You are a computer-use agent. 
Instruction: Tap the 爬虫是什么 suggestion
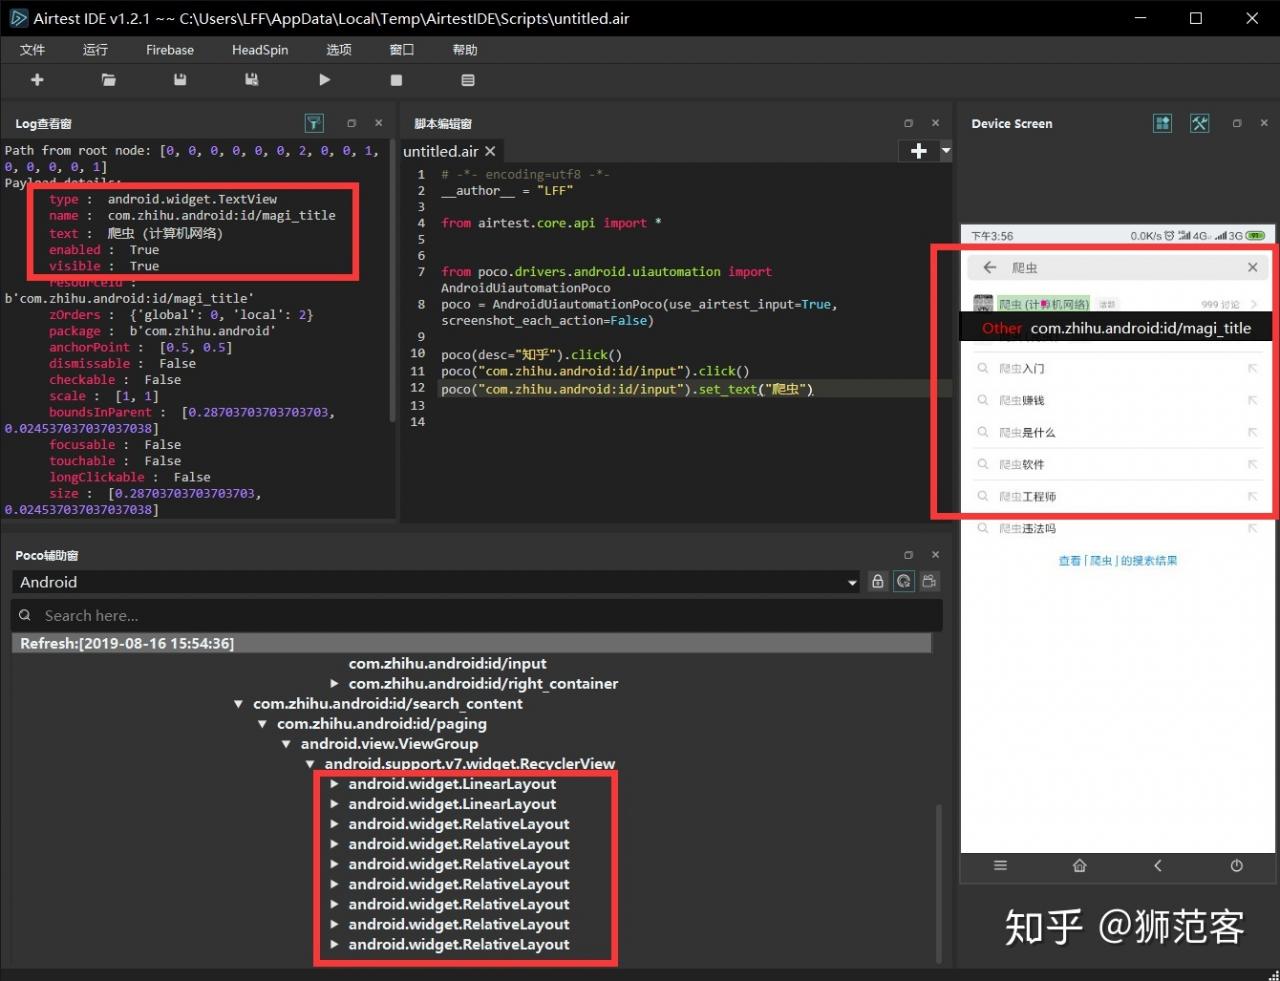[x=1027, y=433]
